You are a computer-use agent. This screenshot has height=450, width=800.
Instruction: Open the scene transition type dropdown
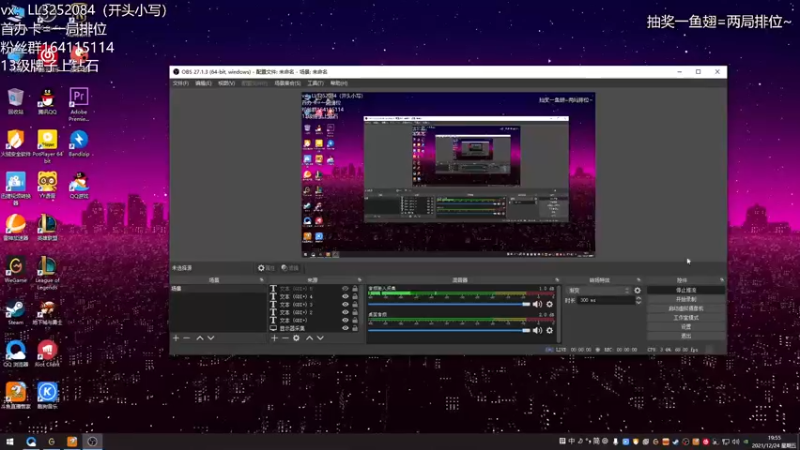[598, 290]
